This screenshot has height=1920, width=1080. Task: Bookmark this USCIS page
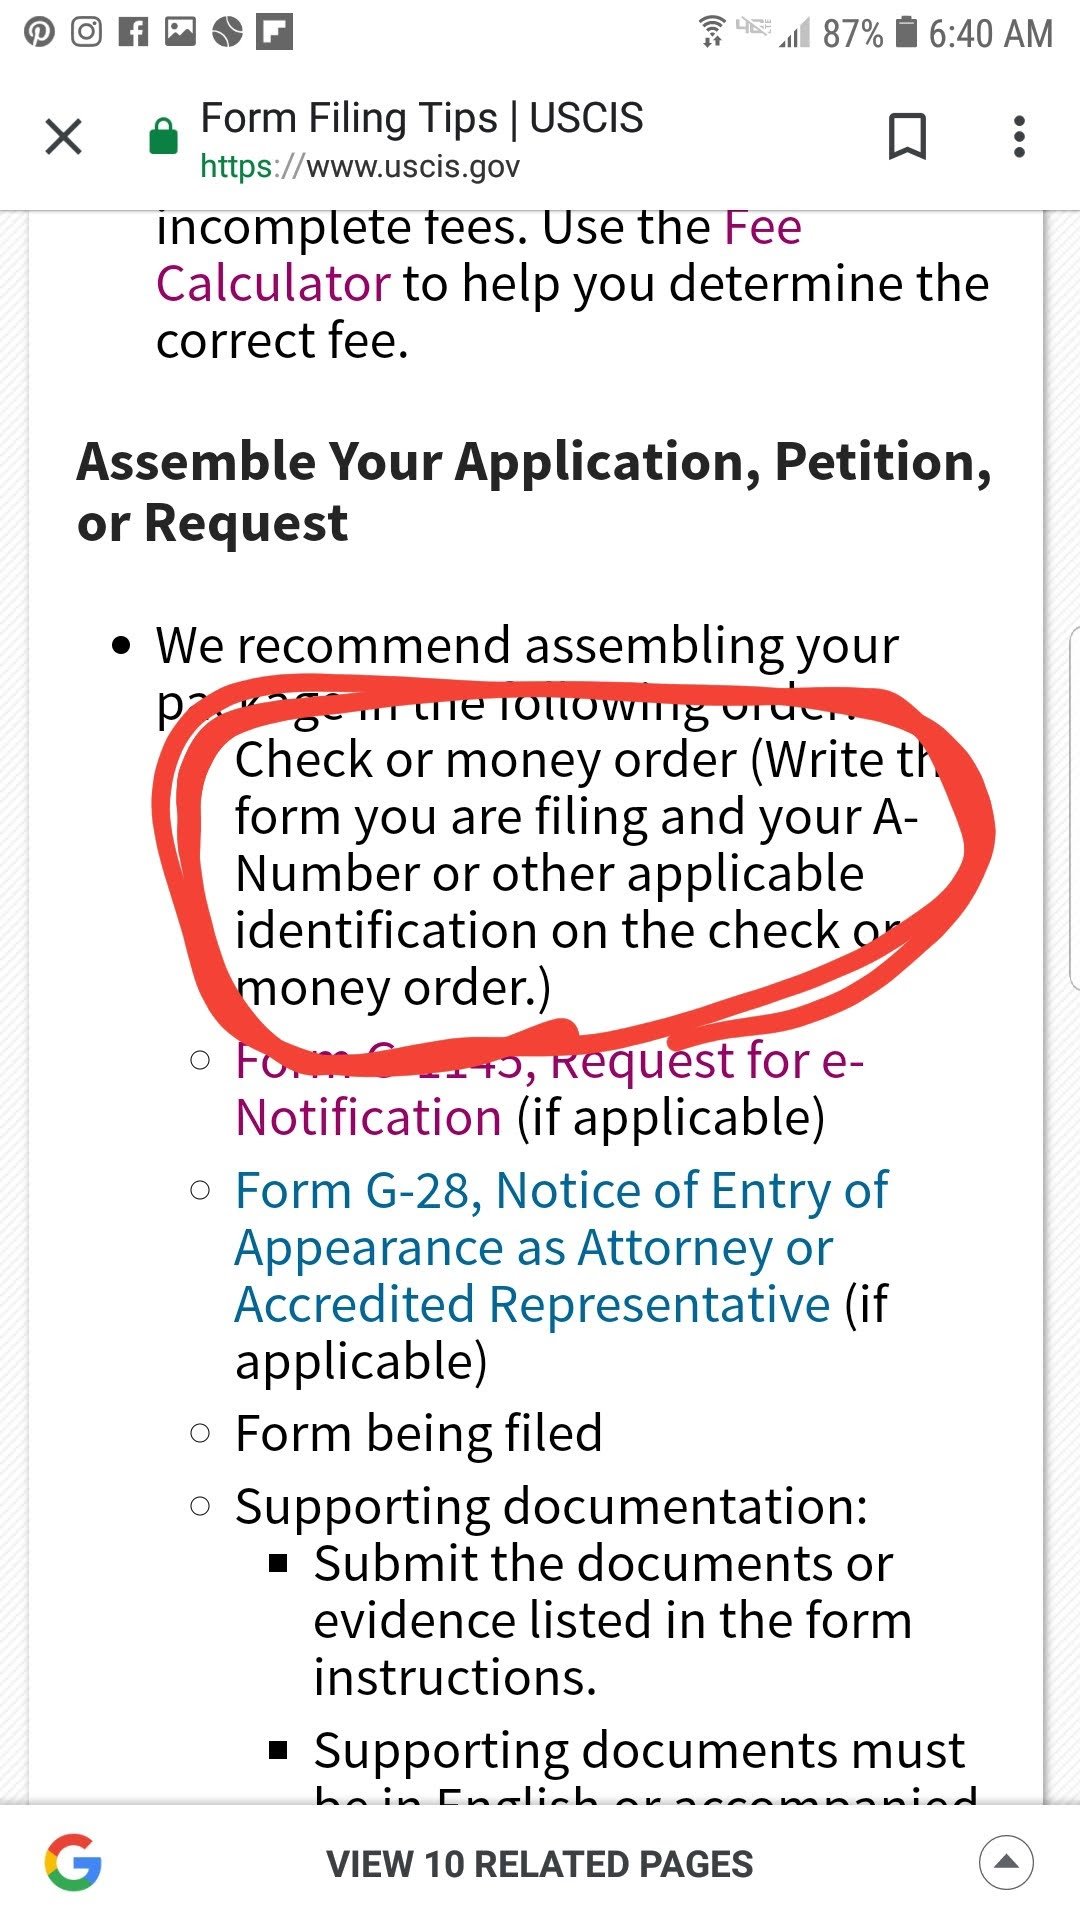click(x=907, y=136)
